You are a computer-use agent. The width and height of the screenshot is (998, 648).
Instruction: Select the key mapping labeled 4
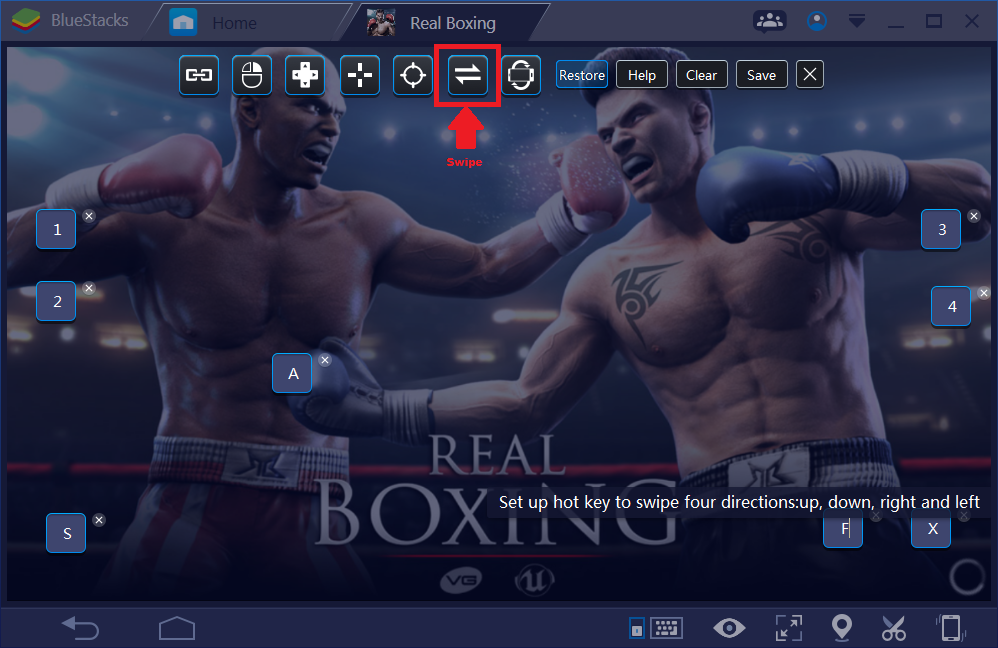952,306
